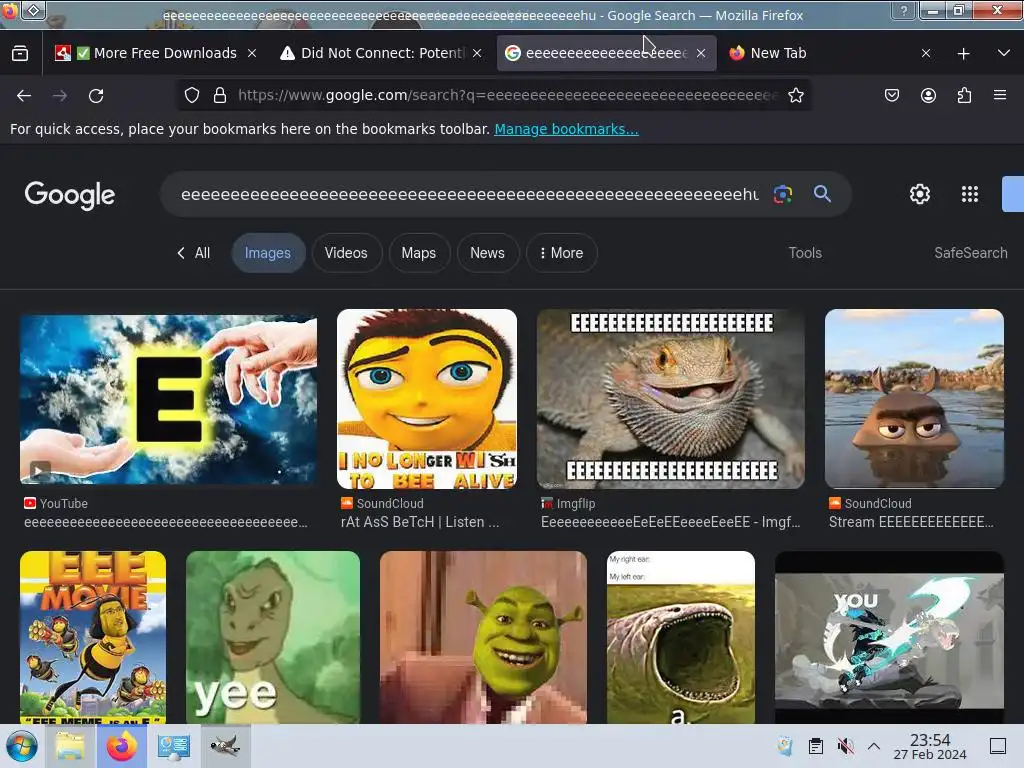Open the Bee Movie Barry face thumbnail
This screenshot has width=1024, height=768.
point(427,399)
